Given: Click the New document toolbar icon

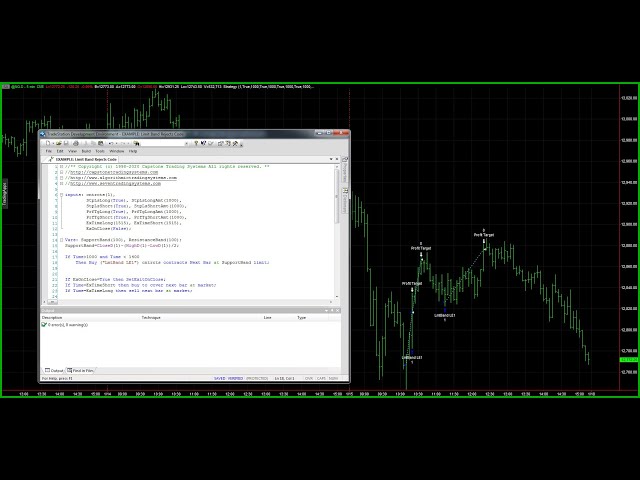Looking at the screenshot, I should pyautogui.click(x=48, y=143).
